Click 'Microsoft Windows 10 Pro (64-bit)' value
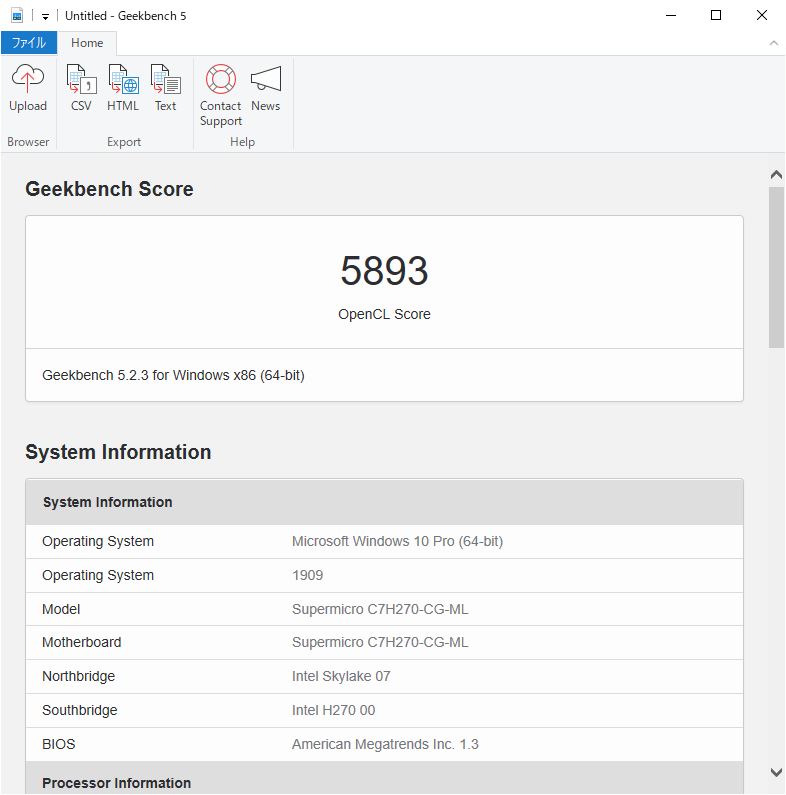The image size is (786, 795). click(397, 541)
